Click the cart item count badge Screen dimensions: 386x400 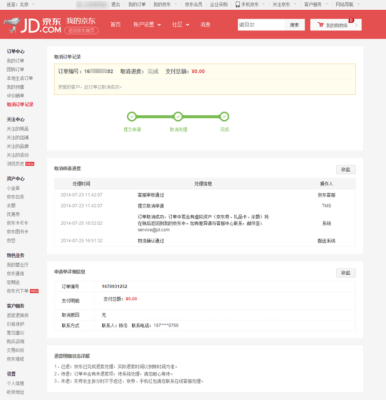tap(351, 20)
